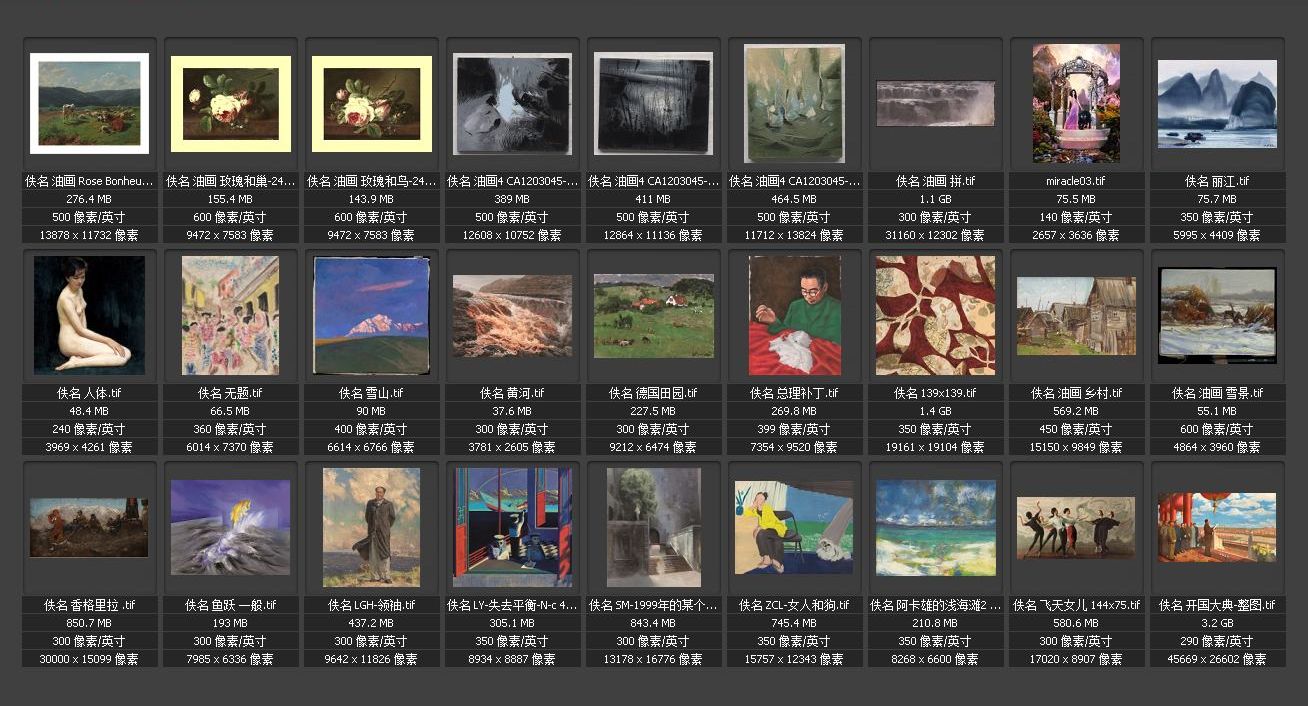Open the 佚名 LGH-领袖.tif portrait thumbnail
The width and height of the screenshot is (1308, 706).
click(371, 527)
